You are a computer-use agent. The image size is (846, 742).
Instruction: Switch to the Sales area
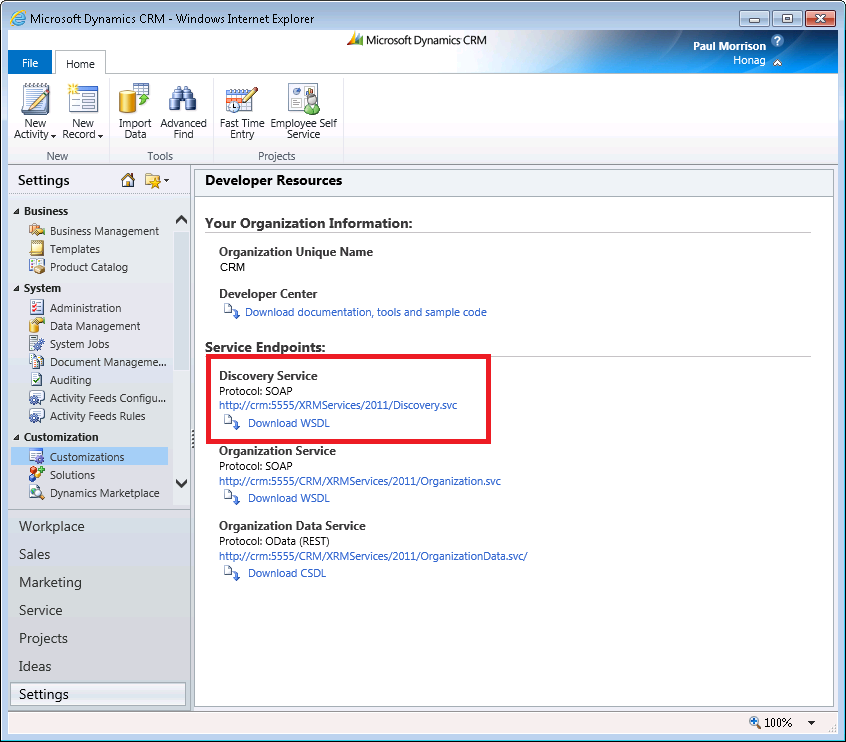point(35,554)
